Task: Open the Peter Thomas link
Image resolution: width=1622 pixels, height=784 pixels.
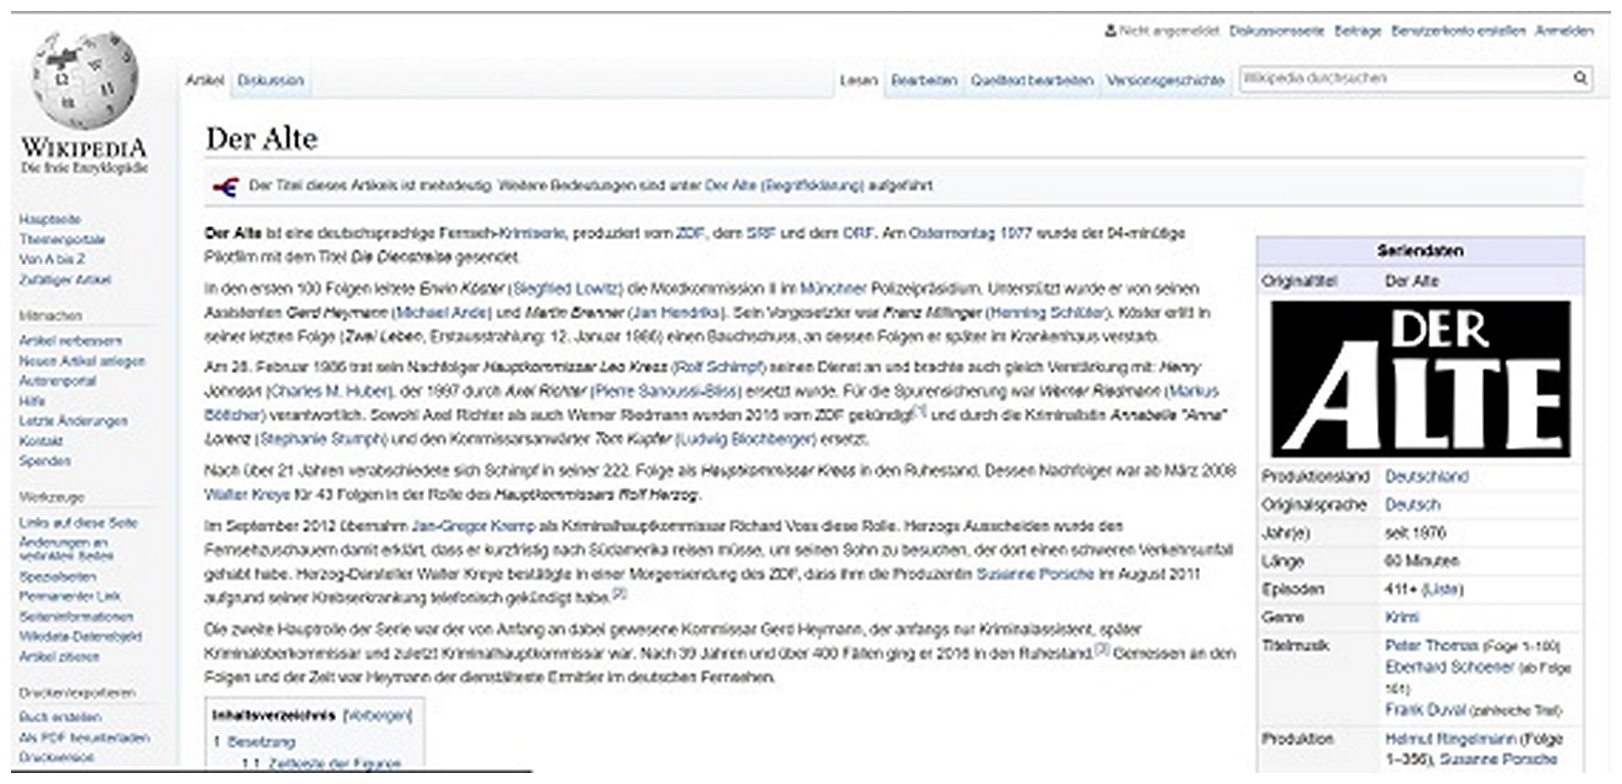Action: pos(1432,646)
